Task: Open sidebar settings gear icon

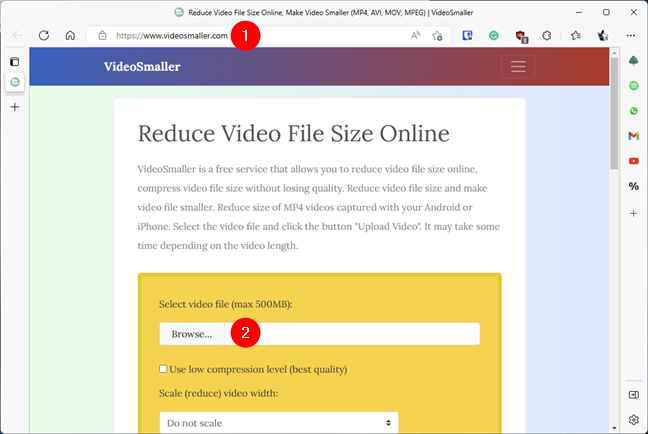Action: coord(634,420)
